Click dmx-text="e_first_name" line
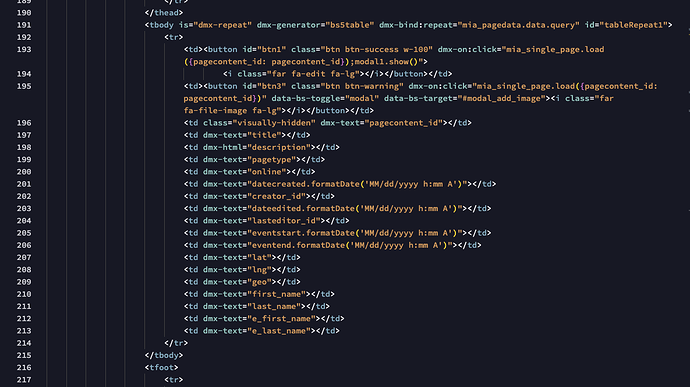This screenshot has height=387, width=690. pyautogui.click(x=264, y=319)
